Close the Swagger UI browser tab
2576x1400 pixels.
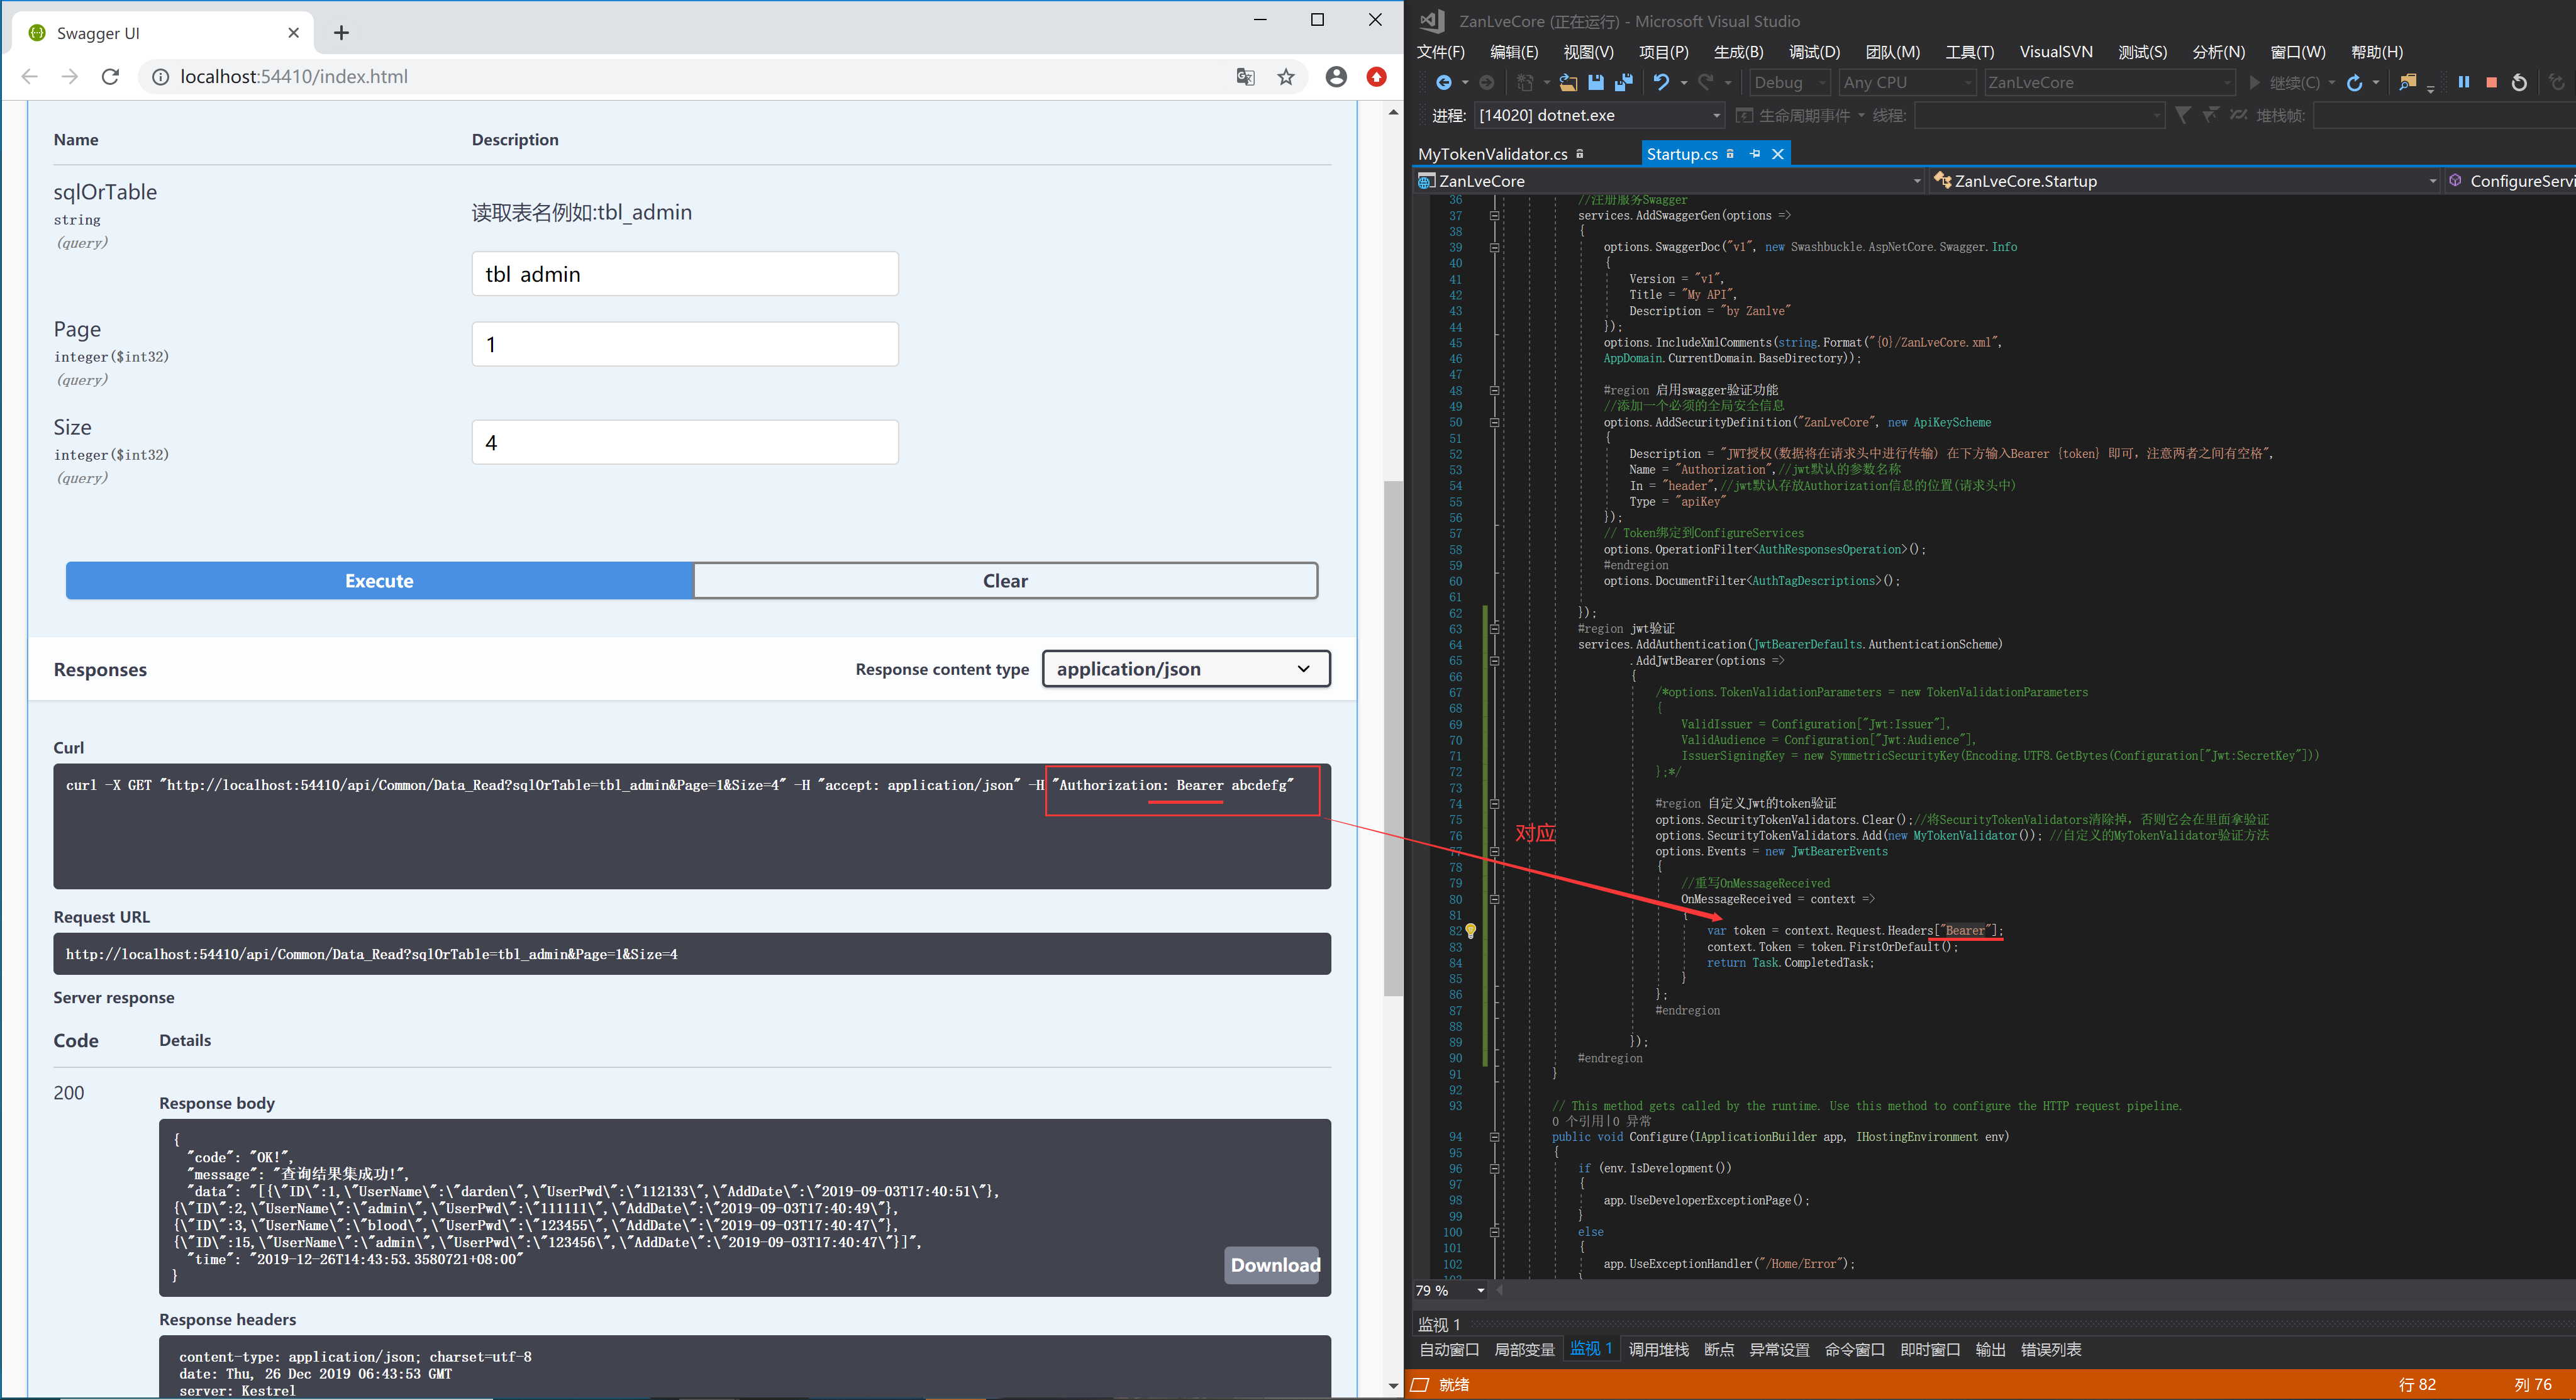pos(293,33)
